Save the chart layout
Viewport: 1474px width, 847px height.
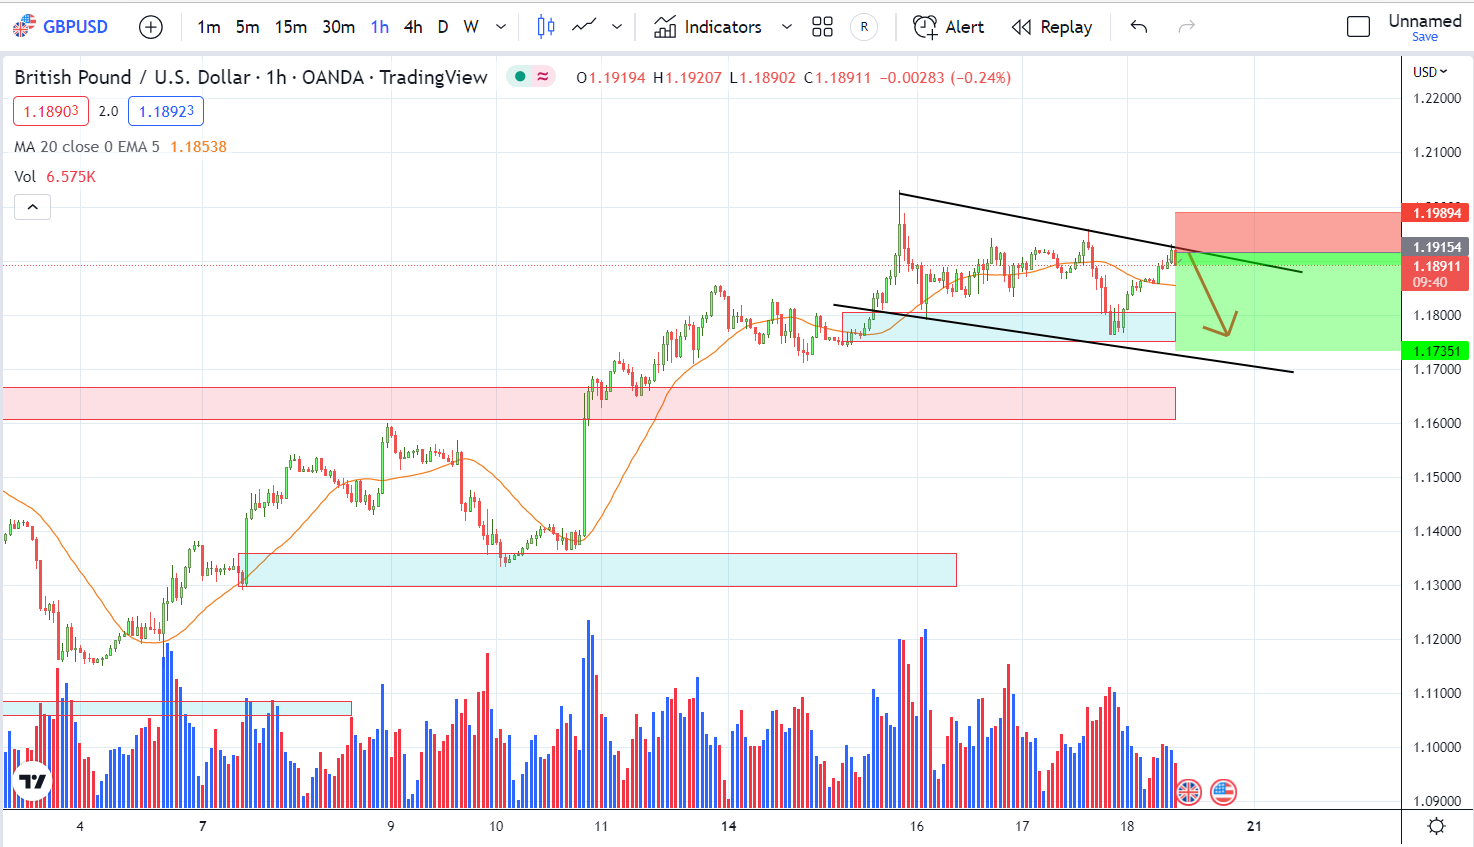coord(1425,37)
